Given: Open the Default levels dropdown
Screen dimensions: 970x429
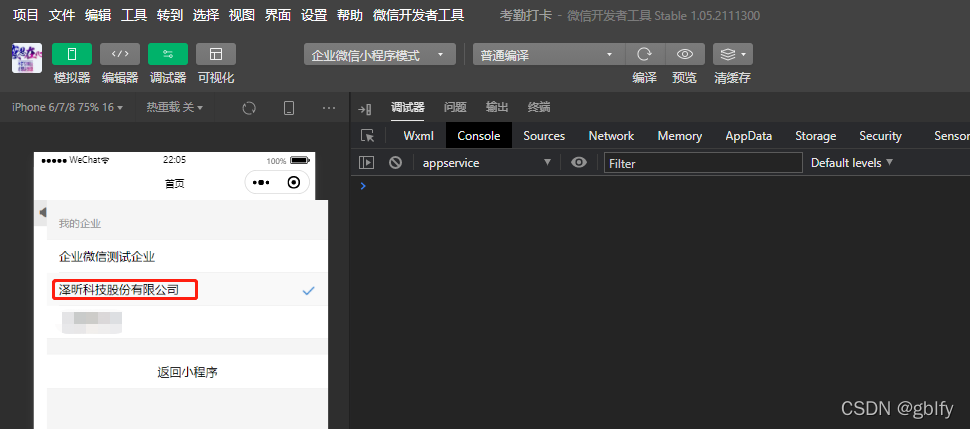Looking at the screenshot, I should click(x=852, y=163).
